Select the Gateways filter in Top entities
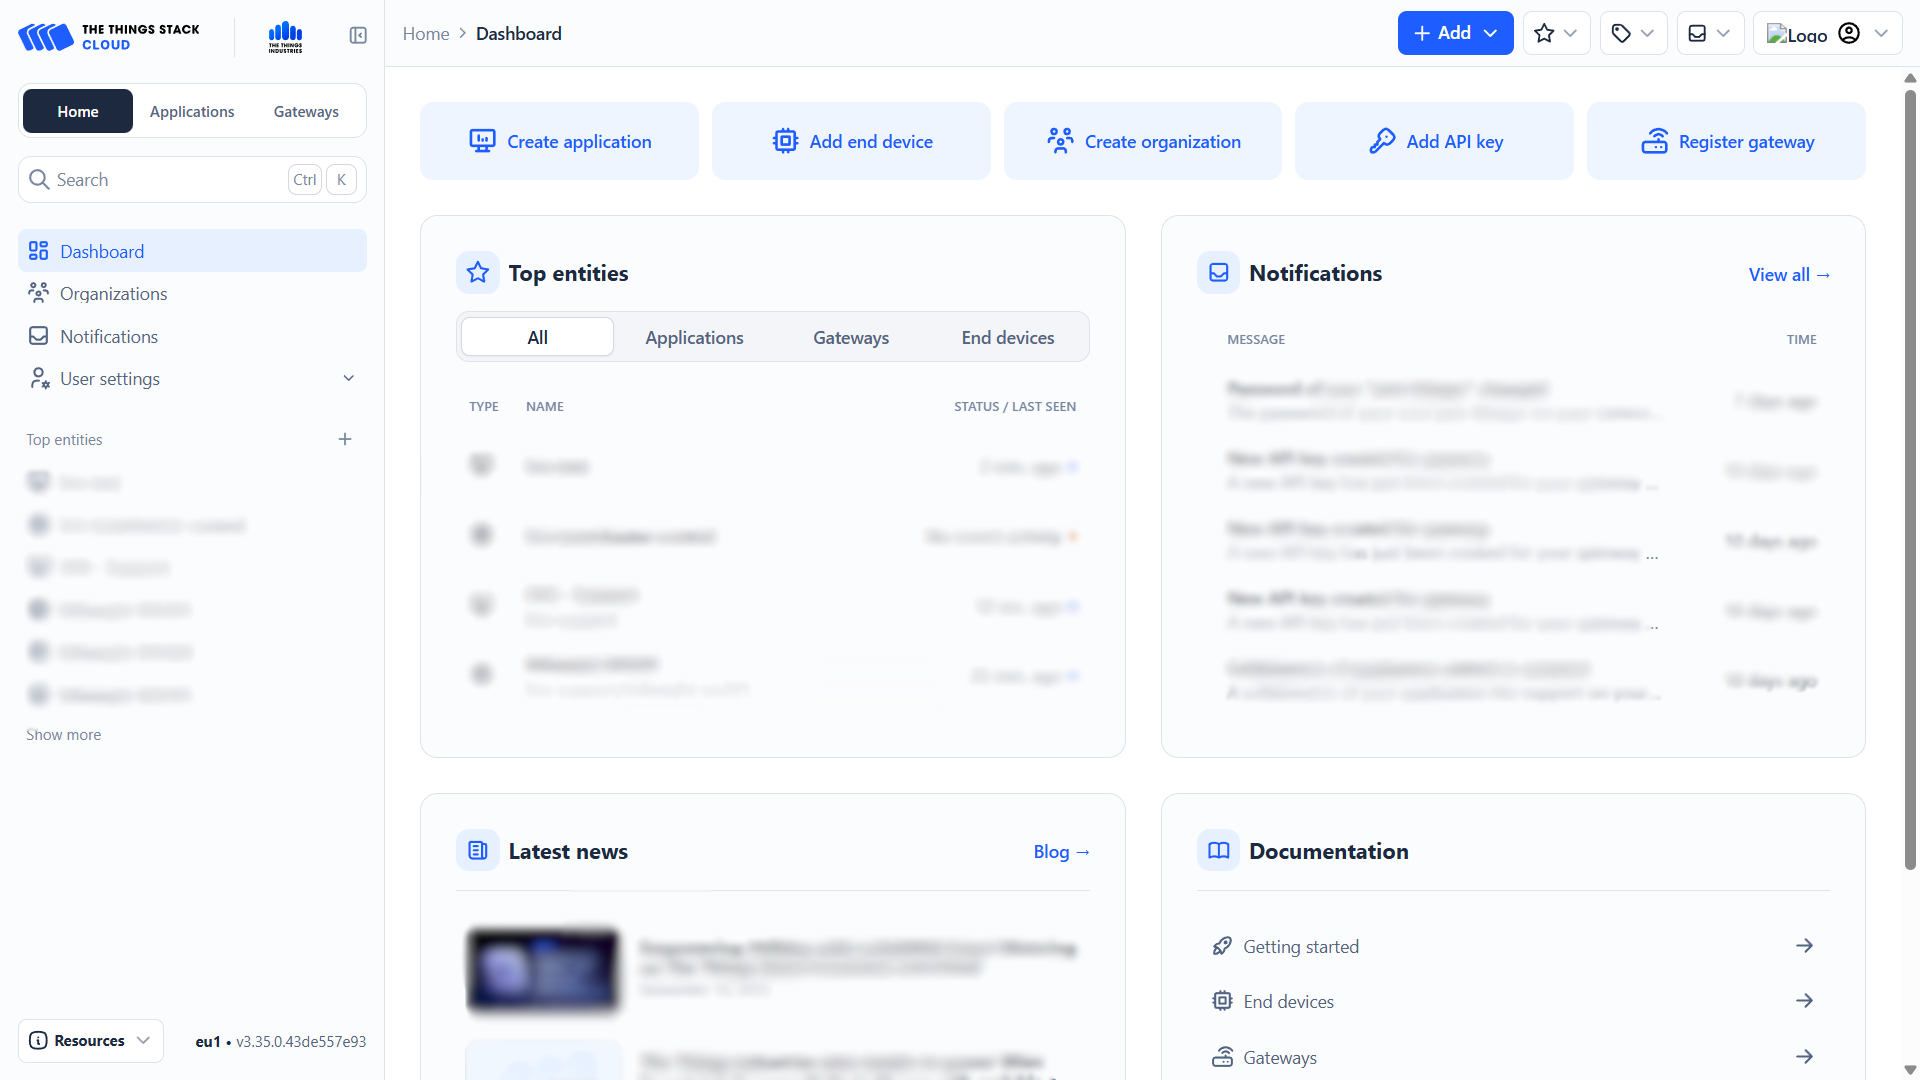Viewport: 1920px width, 1080px height. (x=851, y=338)
